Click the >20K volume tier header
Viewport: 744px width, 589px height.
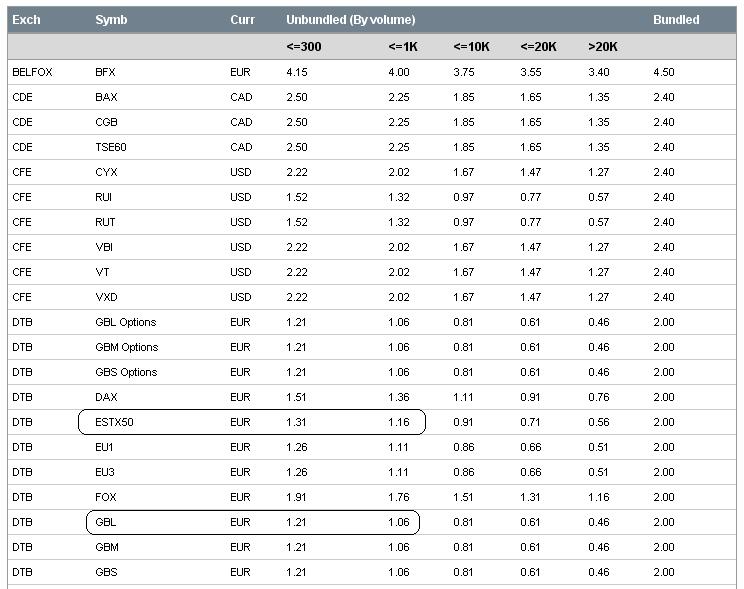coord(603,46)
